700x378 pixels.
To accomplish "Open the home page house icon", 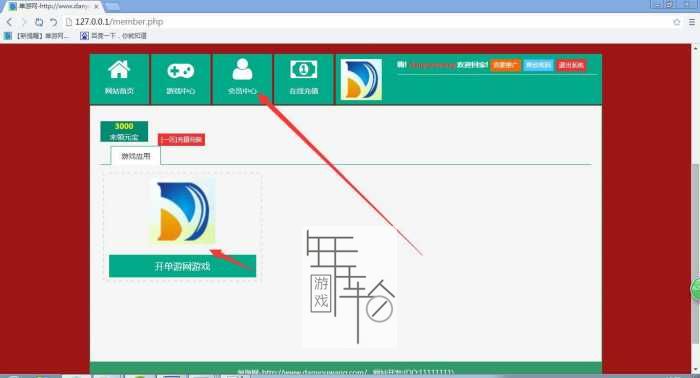I will coord(119,70).
